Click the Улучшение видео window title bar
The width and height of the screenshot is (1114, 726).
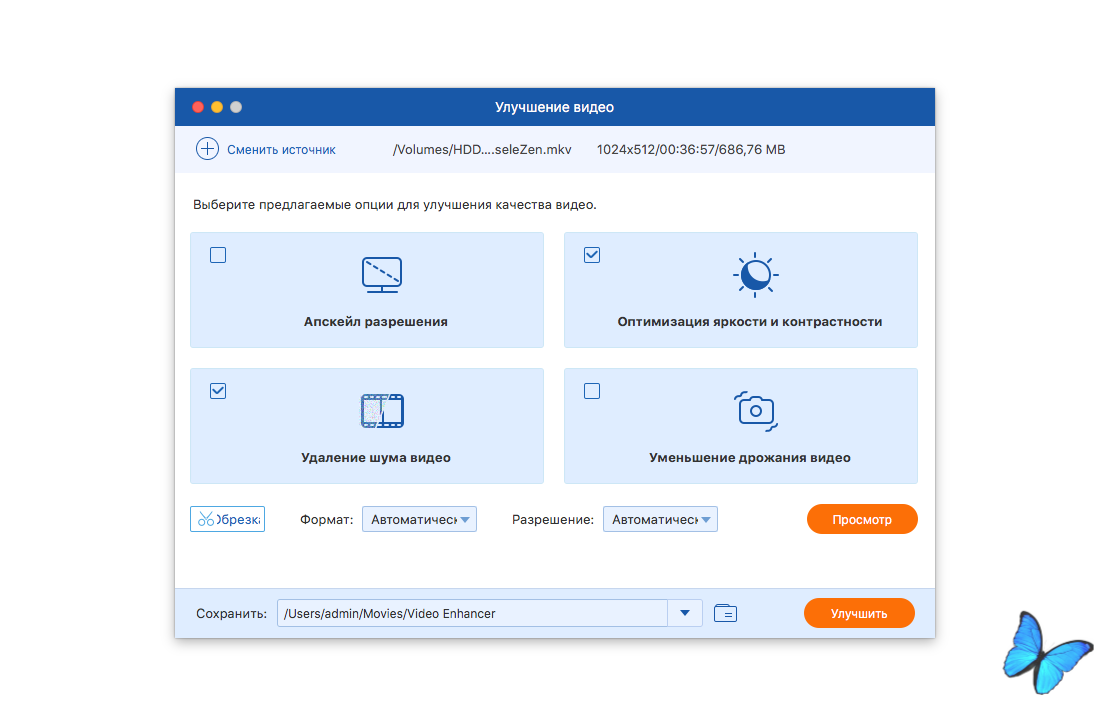[554, 107]
